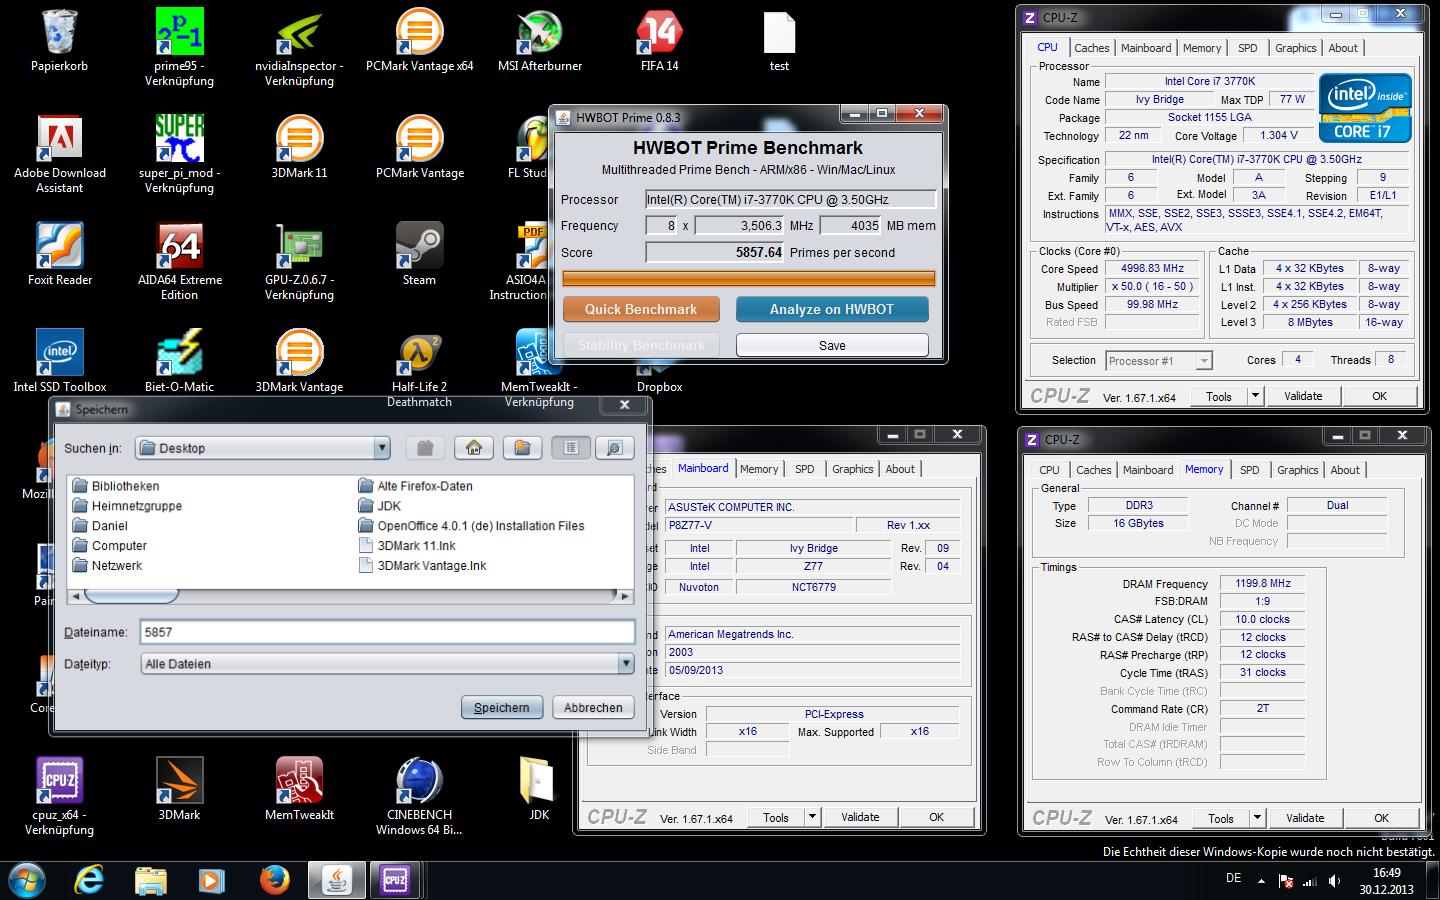The width and height of the screenshot is (1440, 900).
Task: Click the Dateiname input field
Action: [388, 632]
